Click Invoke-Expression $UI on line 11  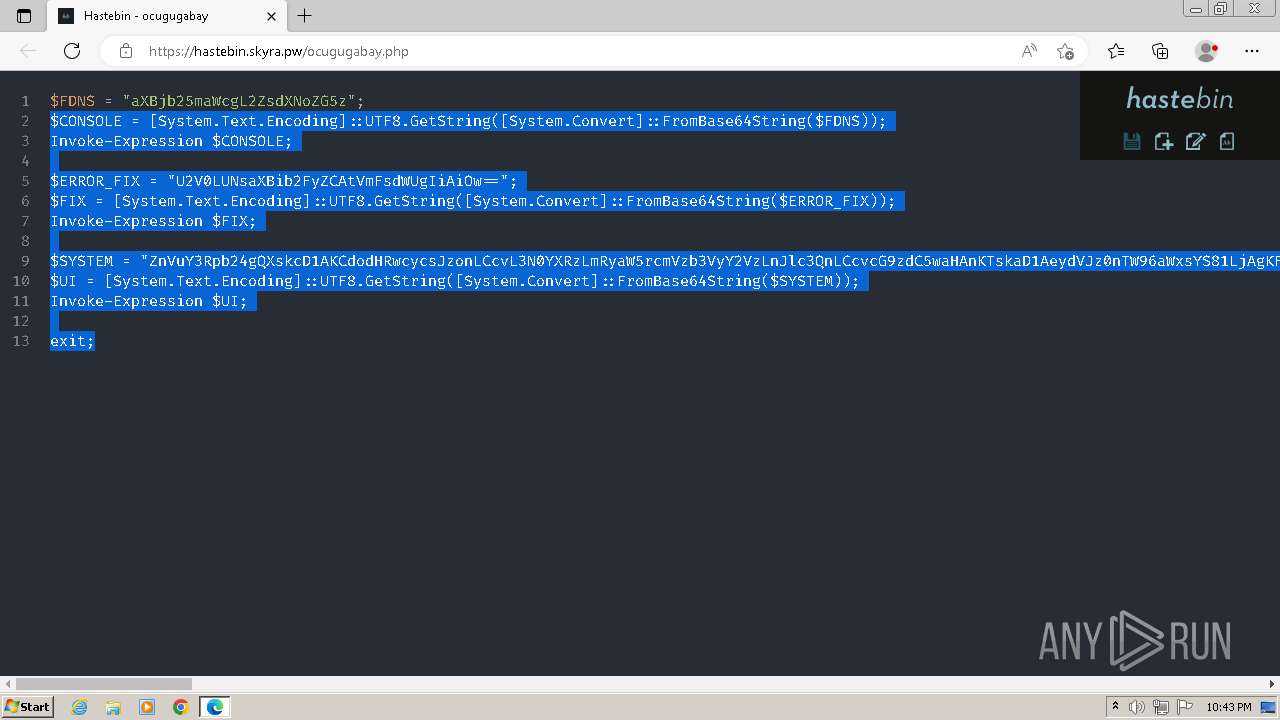tap(149, 301)
